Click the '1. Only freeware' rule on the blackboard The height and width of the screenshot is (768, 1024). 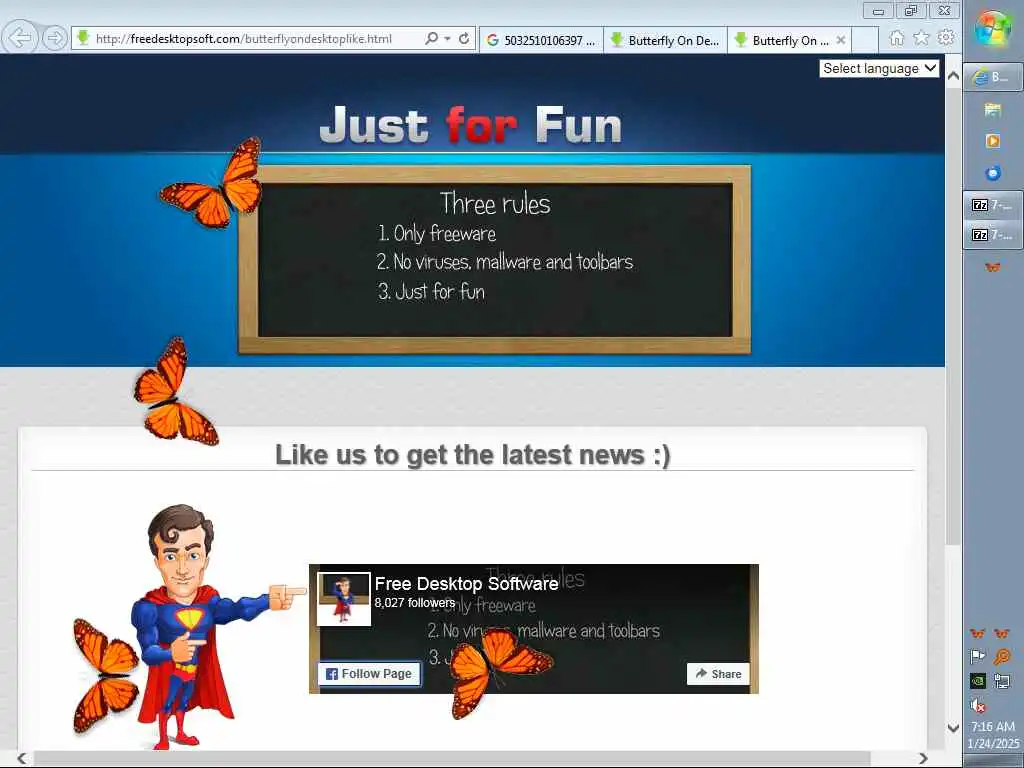tap(437, 233)
